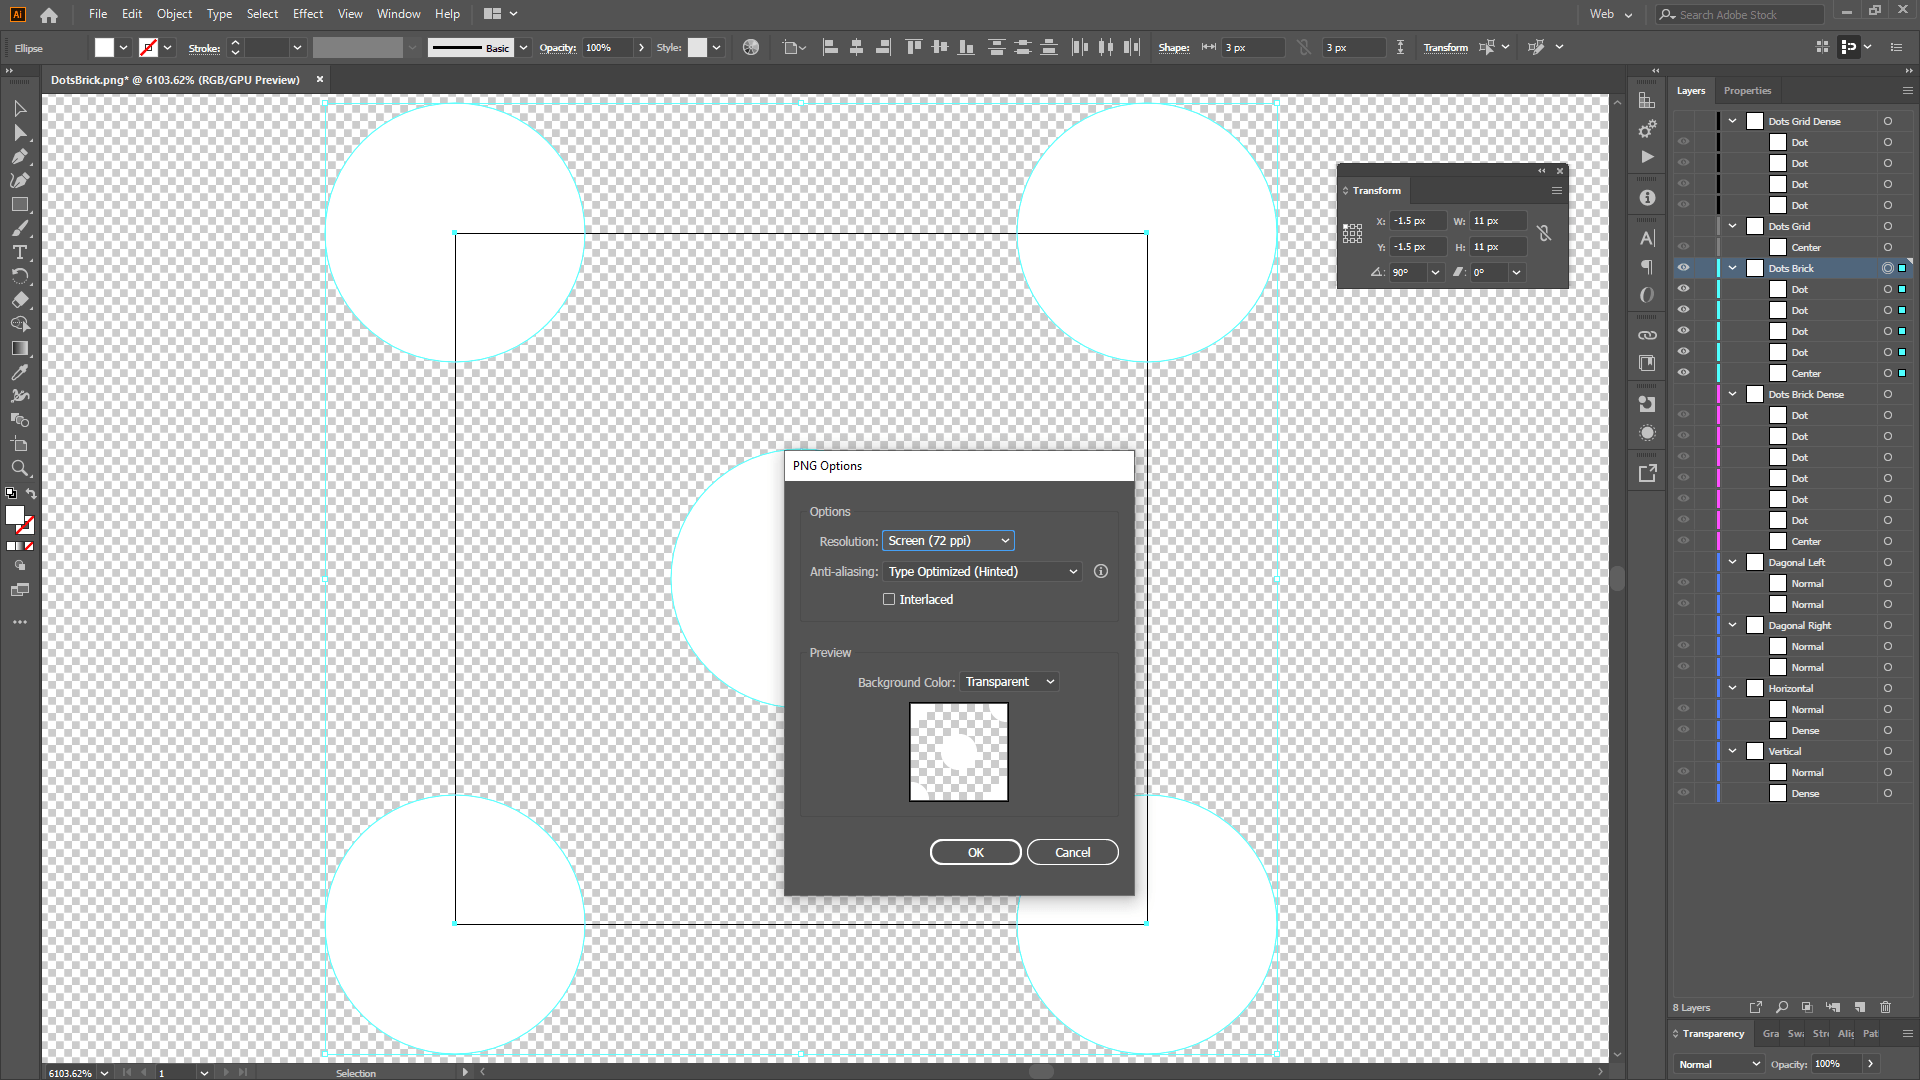1920x1080 pixels.
Task: Select the Rectangle tool
Action: tap(20, 204)
